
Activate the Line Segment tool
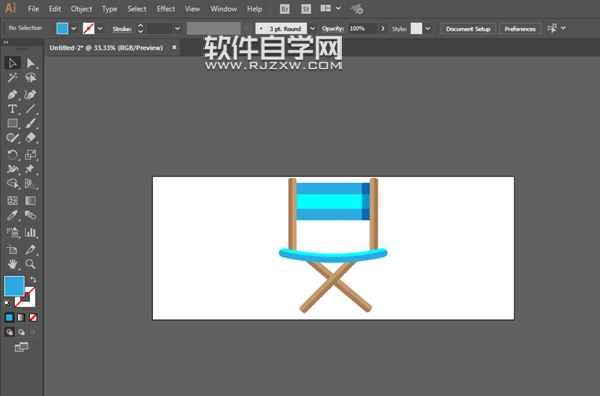pyautogui.click(x=30, y=109)
